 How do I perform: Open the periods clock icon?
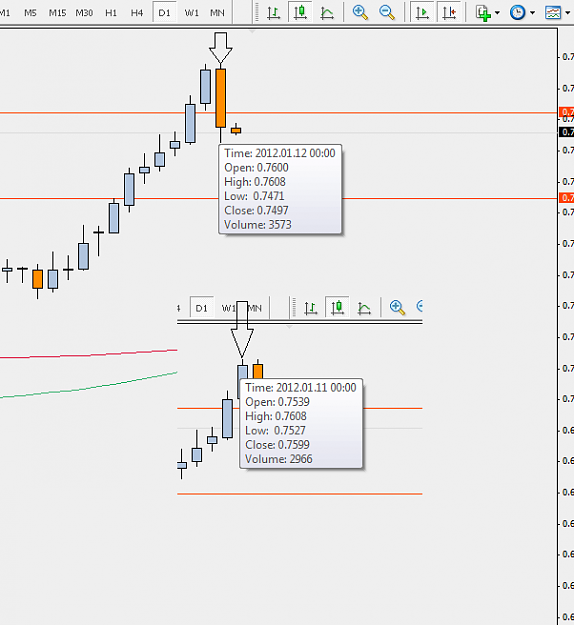pos(517,13)
